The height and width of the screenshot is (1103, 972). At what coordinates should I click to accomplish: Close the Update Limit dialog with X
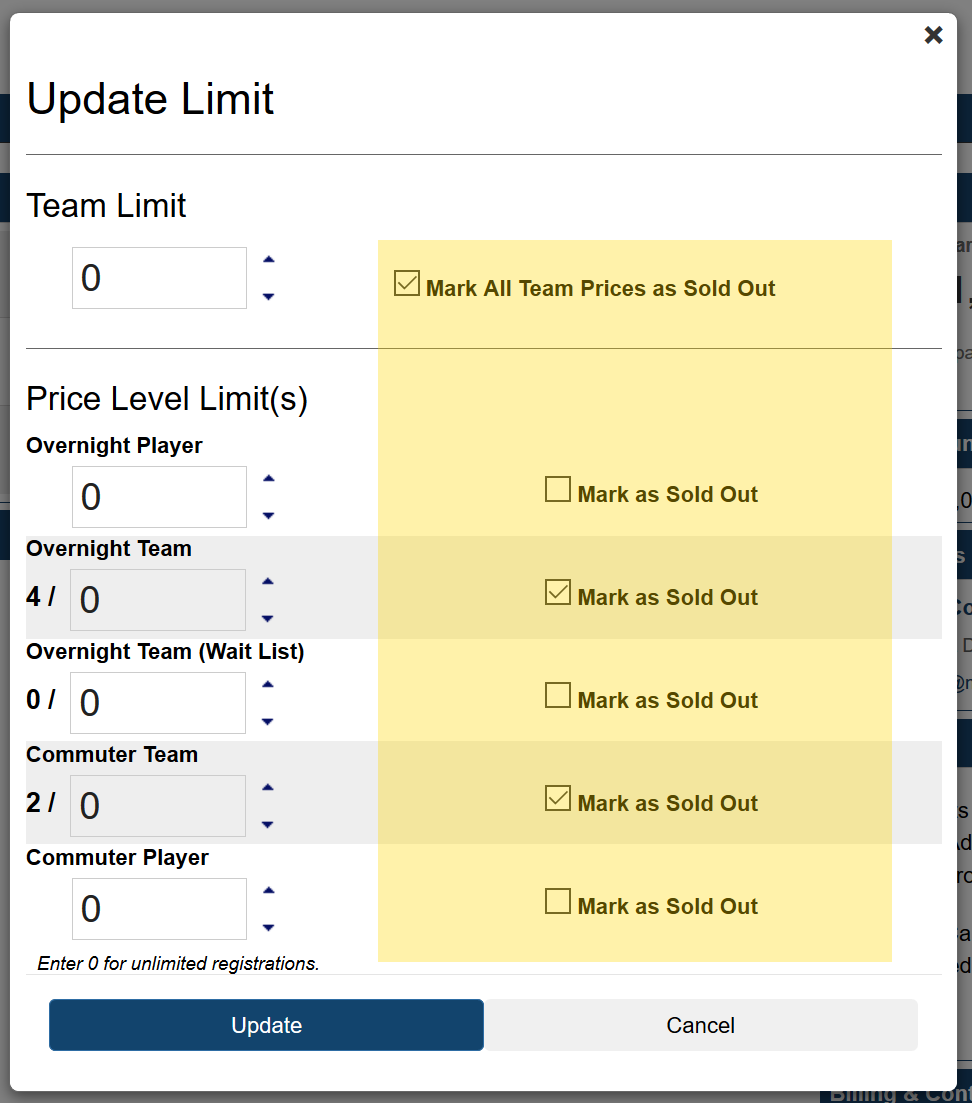pos(933,36)
